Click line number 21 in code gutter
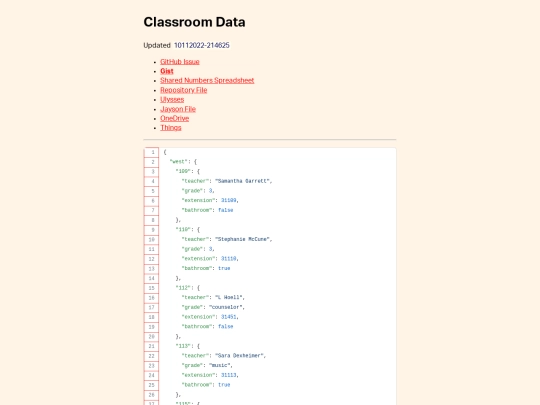 [152, 346]
